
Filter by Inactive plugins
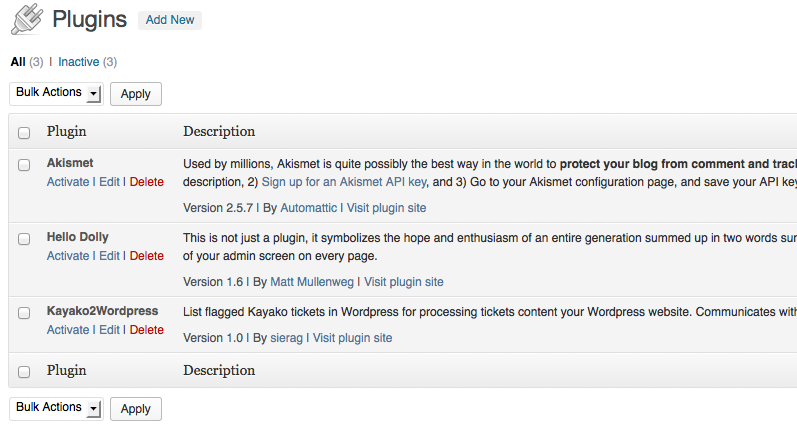pyautogui.click(x=78, y=62)
